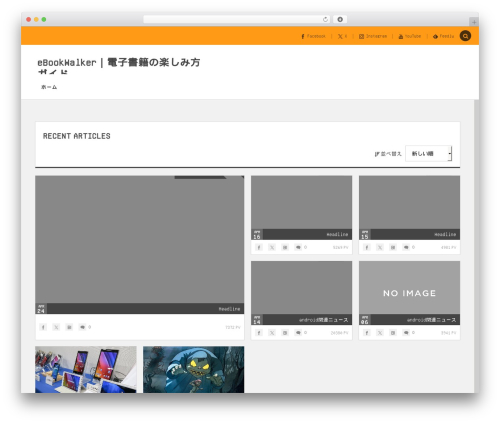
Task: Open comments on the Apr 15 article
Action: (408, 247)
